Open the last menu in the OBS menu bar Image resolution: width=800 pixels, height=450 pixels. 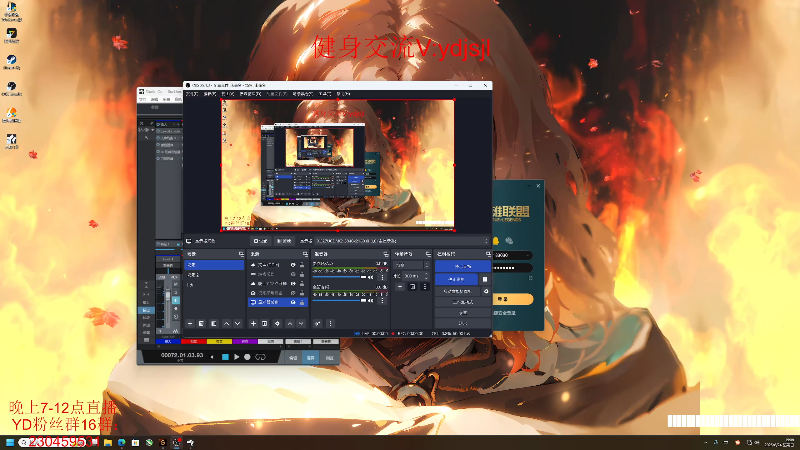343,94
